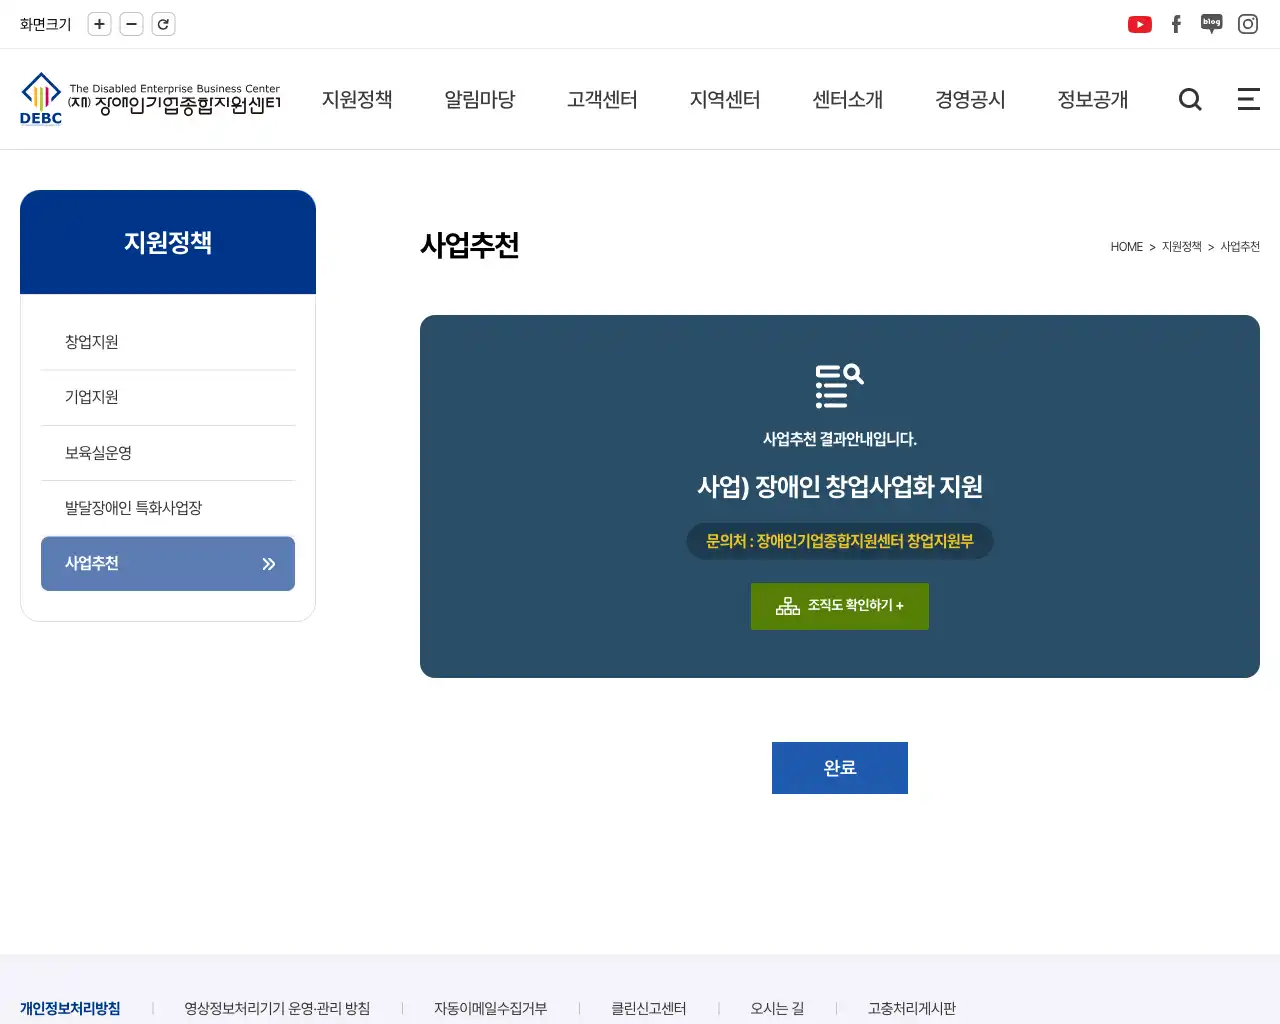Open the 정보공개 main menu
This screenshot has width=1280, height=1024.
1093,99
